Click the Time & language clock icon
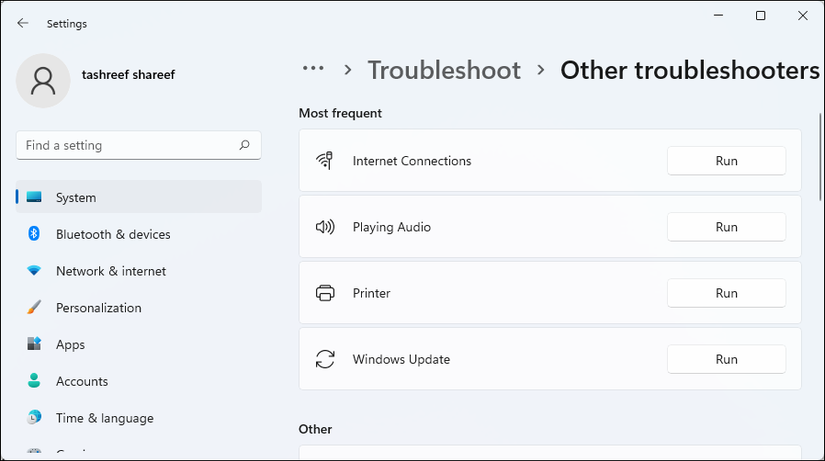Screen dimensions: 825x461 pyautogui.click(x=34, y=417)
